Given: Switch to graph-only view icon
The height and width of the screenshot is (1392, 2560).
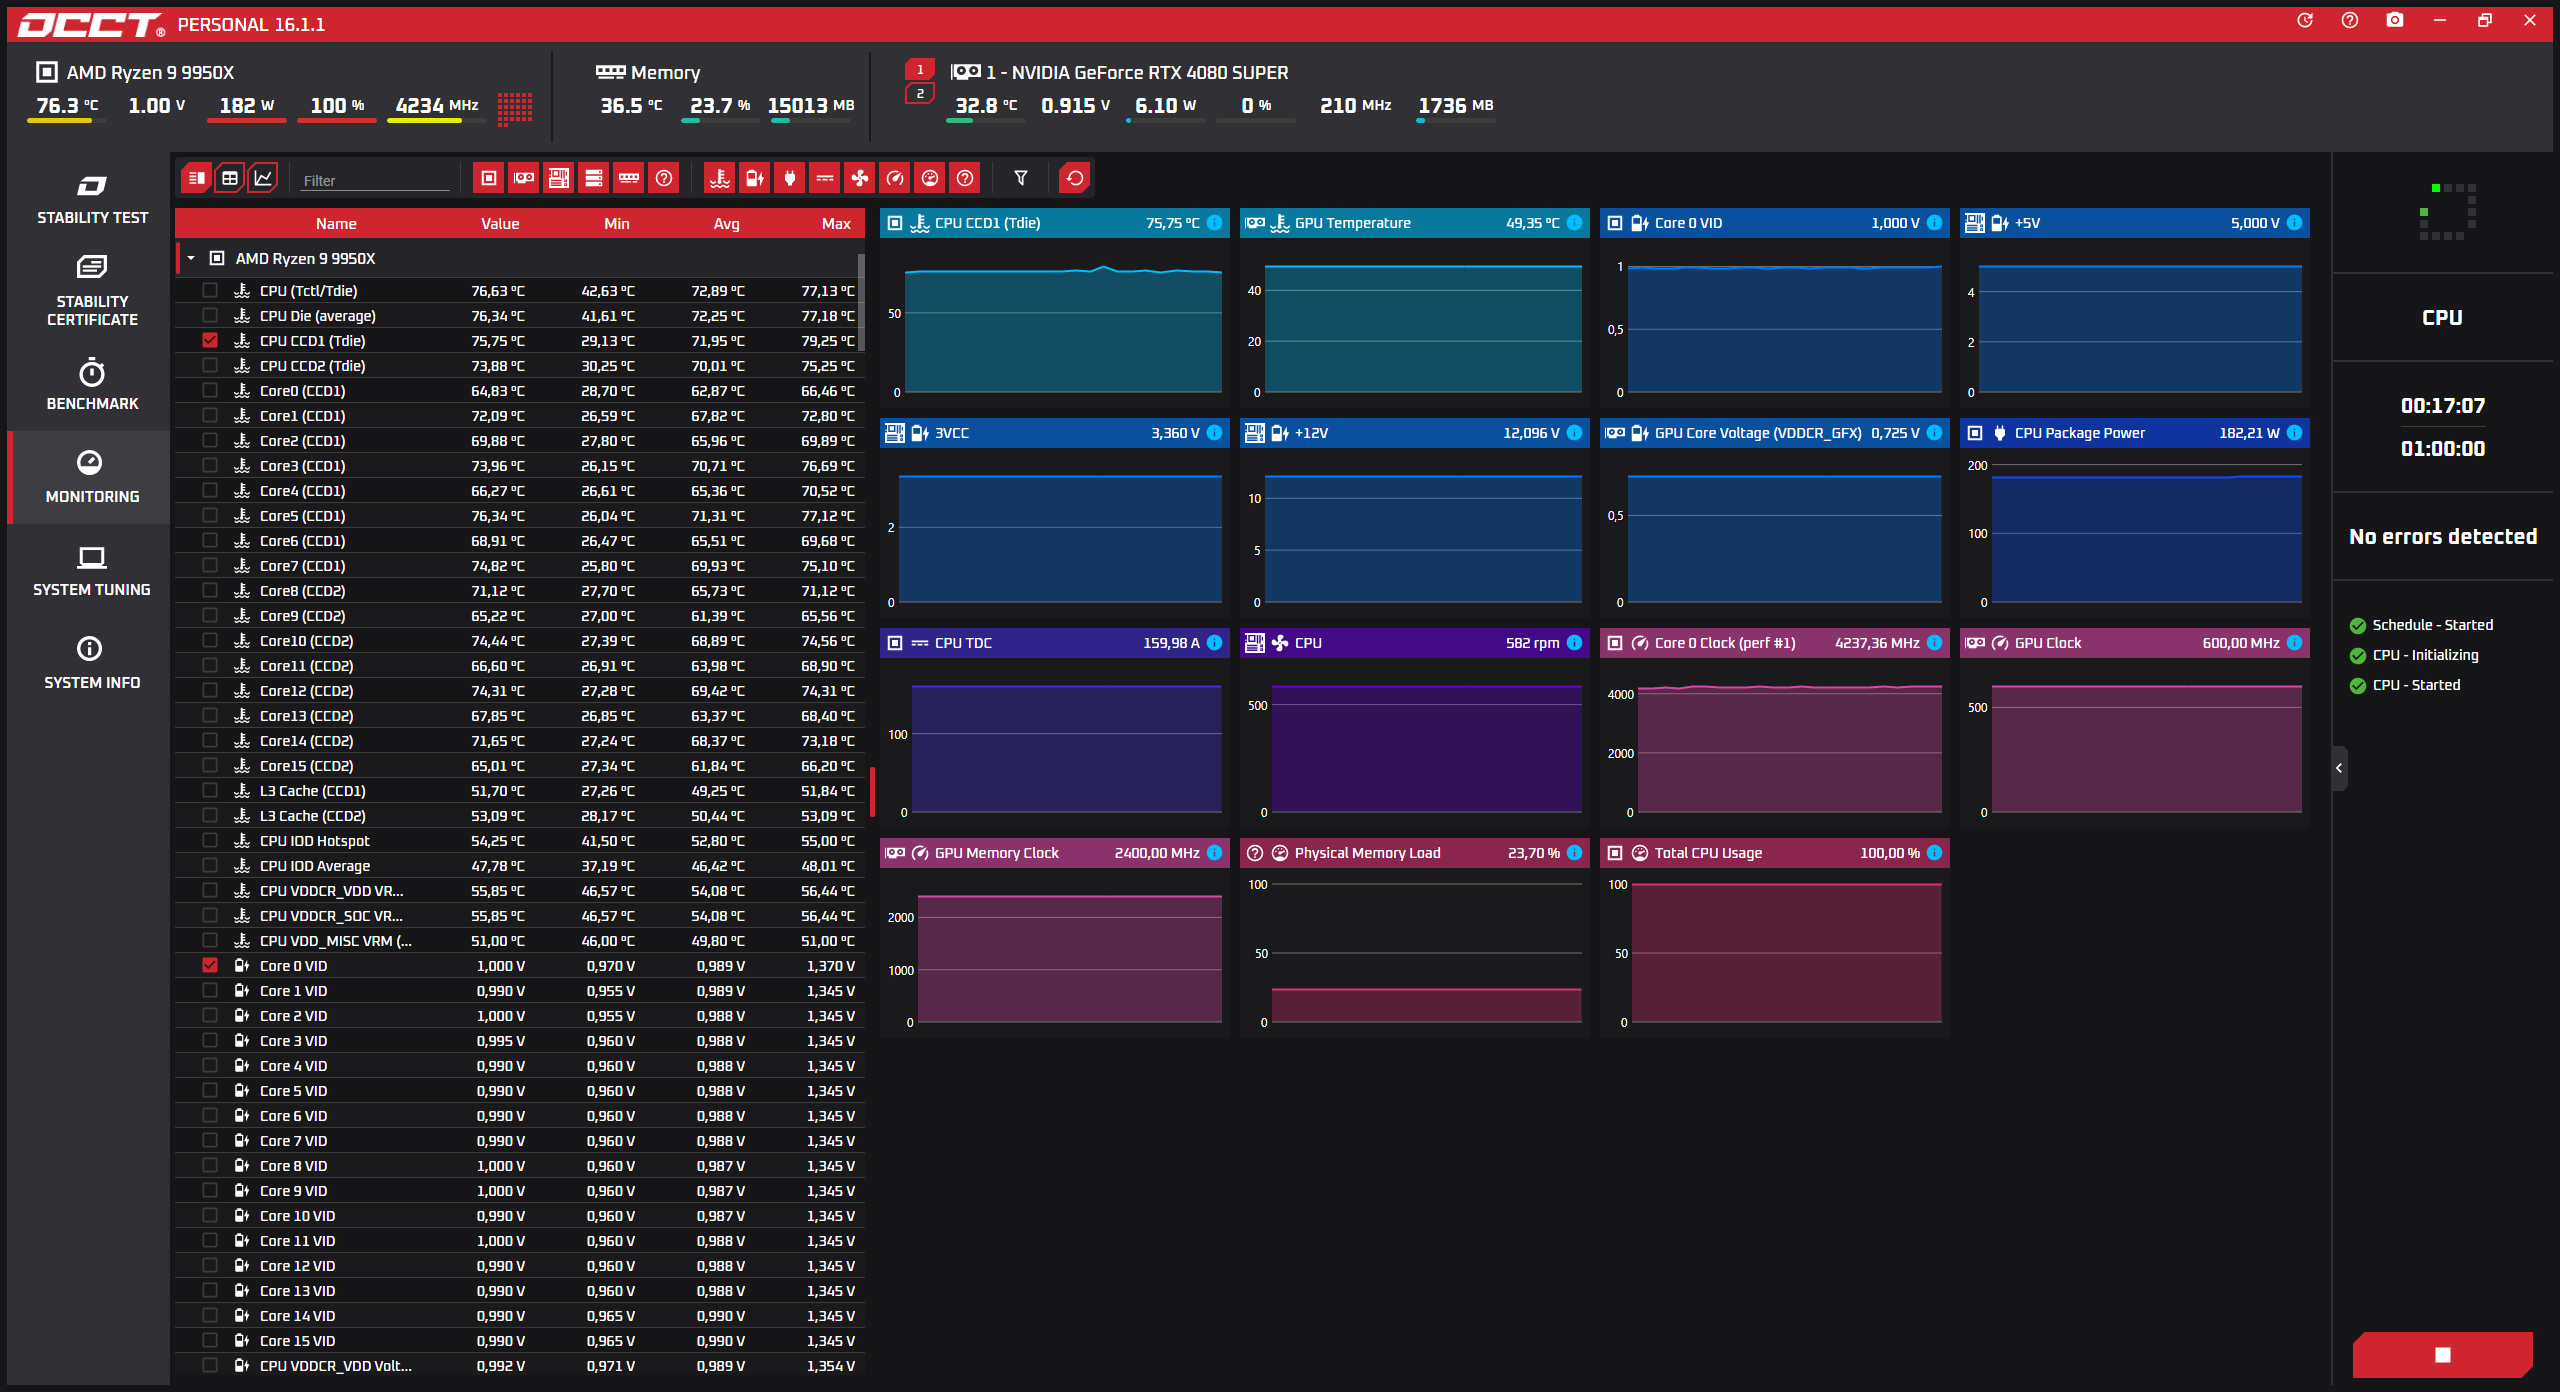Looking at the screenshot, I should pos(263,179).
